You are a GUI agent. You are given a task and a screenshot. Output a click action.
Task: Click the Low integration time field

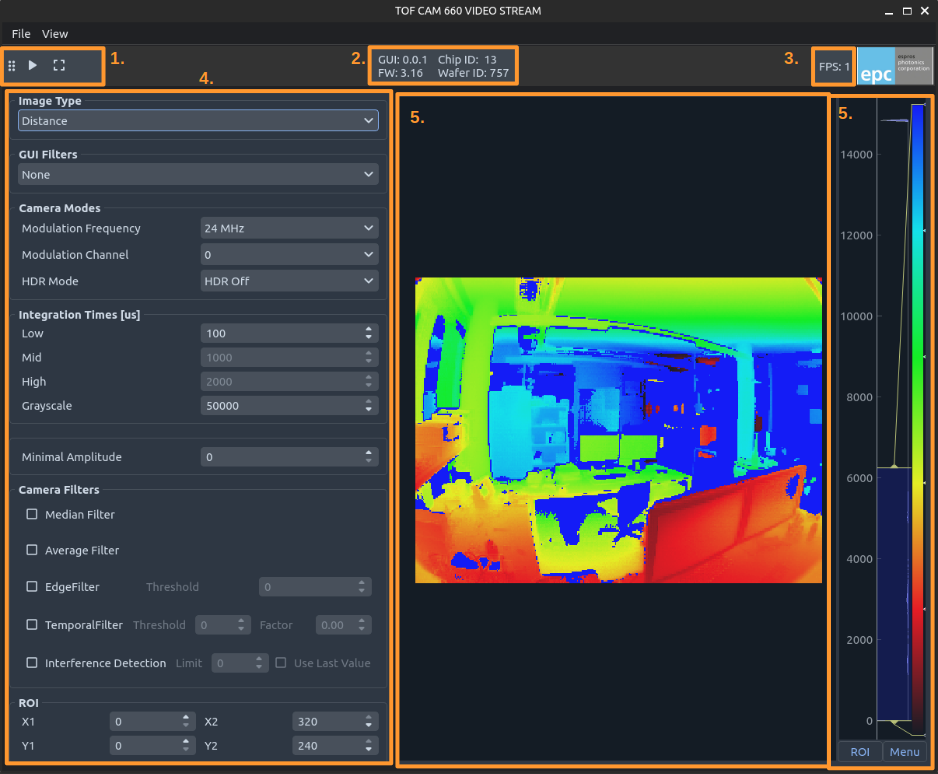[290, 334]
